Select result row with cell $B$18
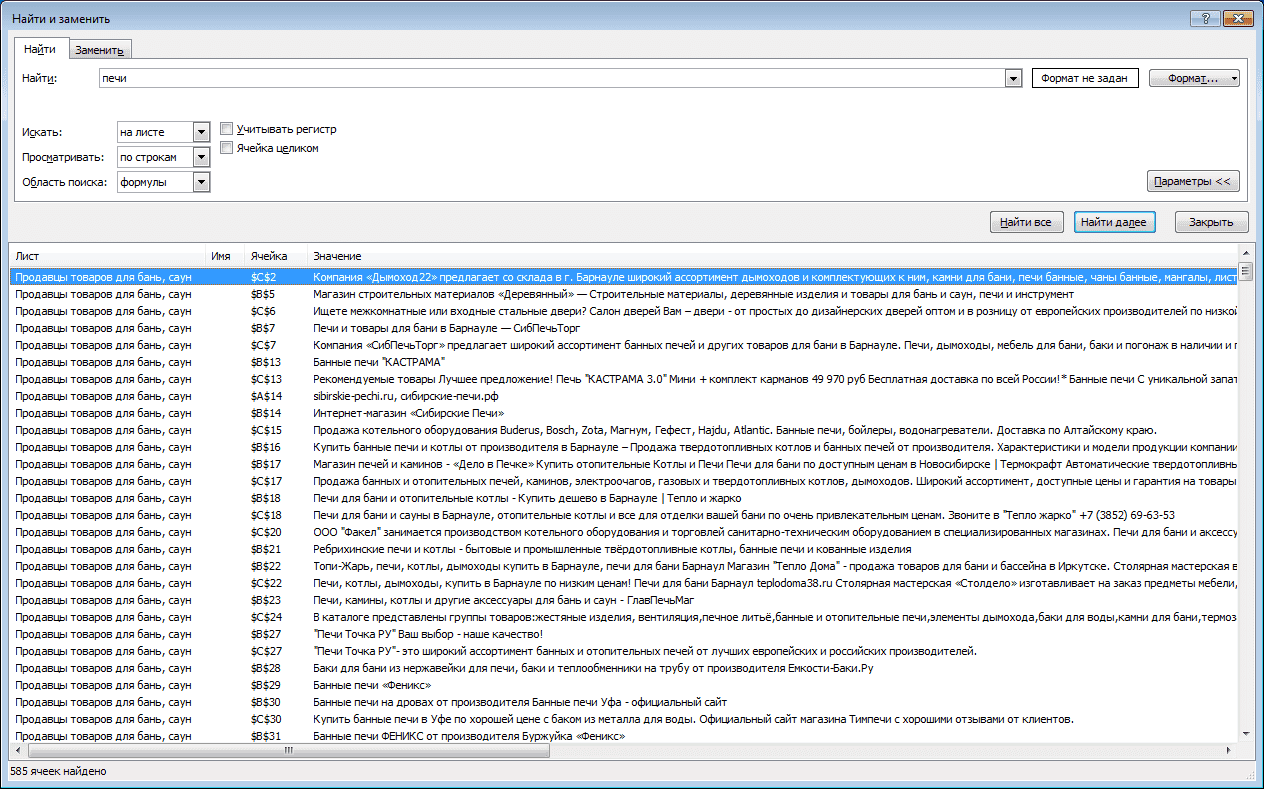Image resolution: width=1264 pixels, height=789 pixels. [624, 498]
